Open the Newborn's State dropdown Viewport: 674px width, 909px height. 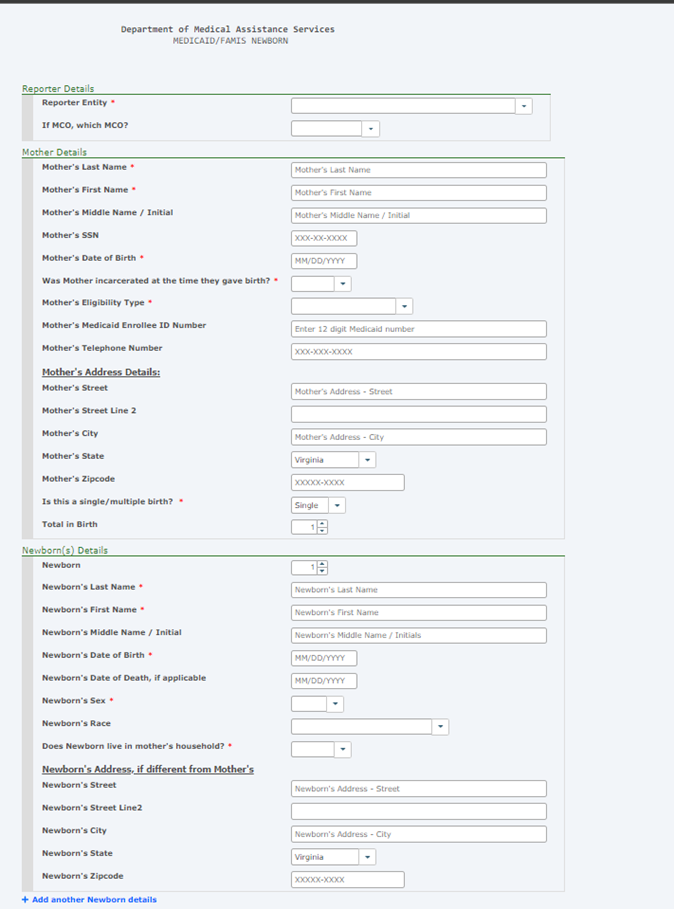pyautogui.click(x=333, y=857)
